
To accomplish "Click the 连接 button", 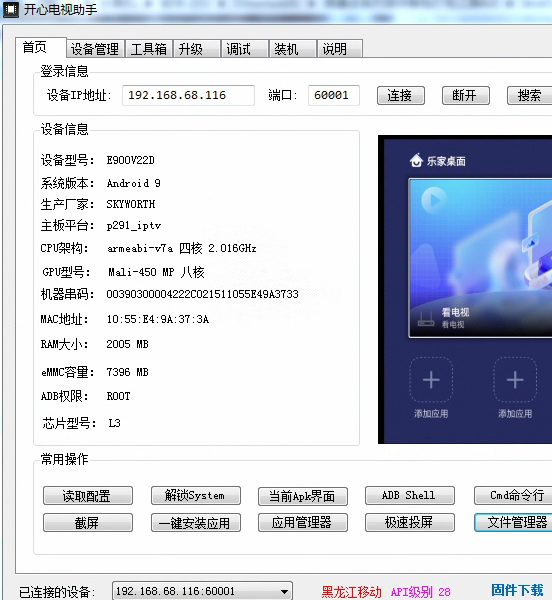I will pyautogui.click(x=401, y=95).
